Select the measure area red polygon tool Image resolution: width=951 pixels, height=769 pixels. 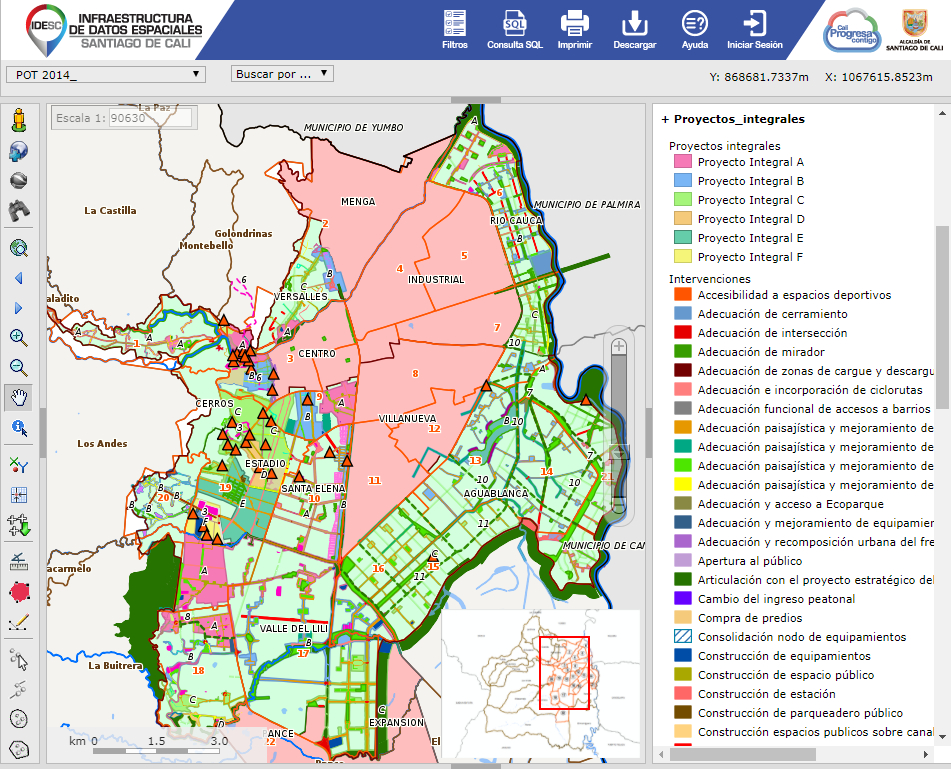pyautogui.click(x=18, y=591)
